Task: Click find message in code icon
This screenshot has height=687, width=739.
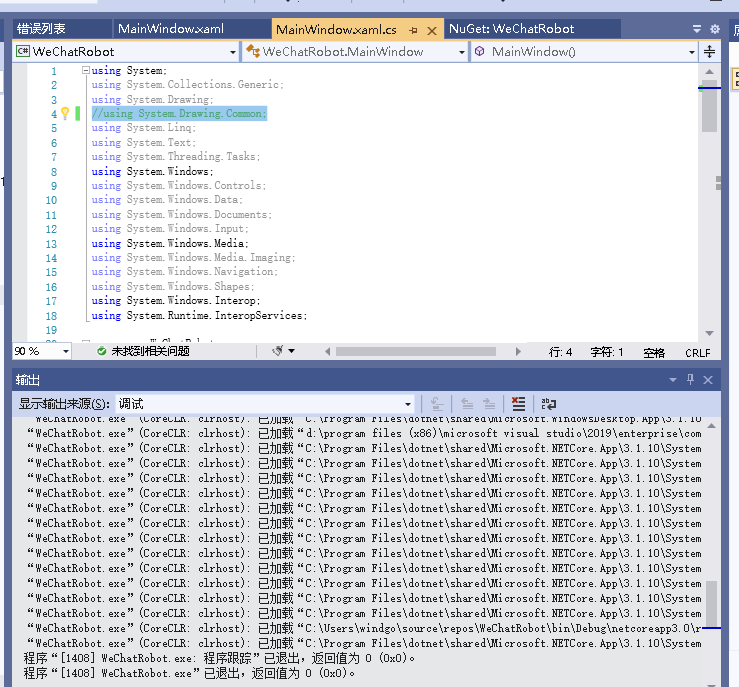Action: coord(437,404)
